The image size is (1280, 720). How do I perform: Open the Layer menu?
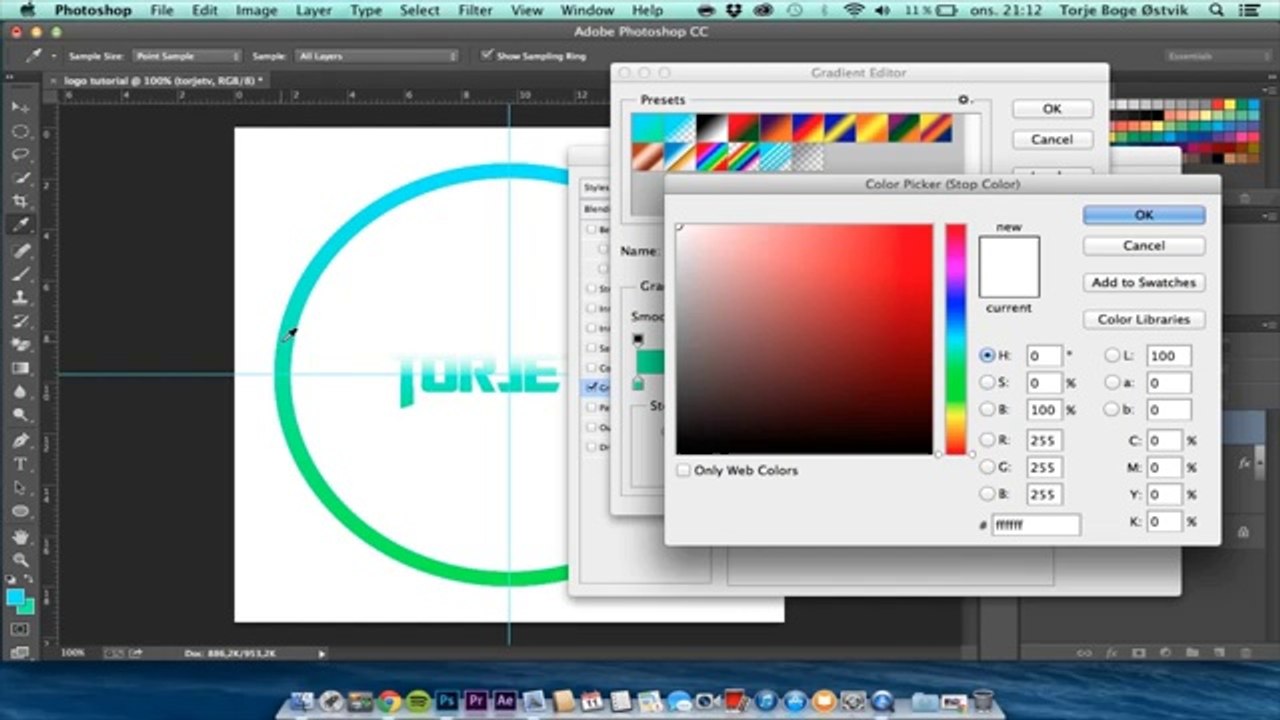click(314, 10)
